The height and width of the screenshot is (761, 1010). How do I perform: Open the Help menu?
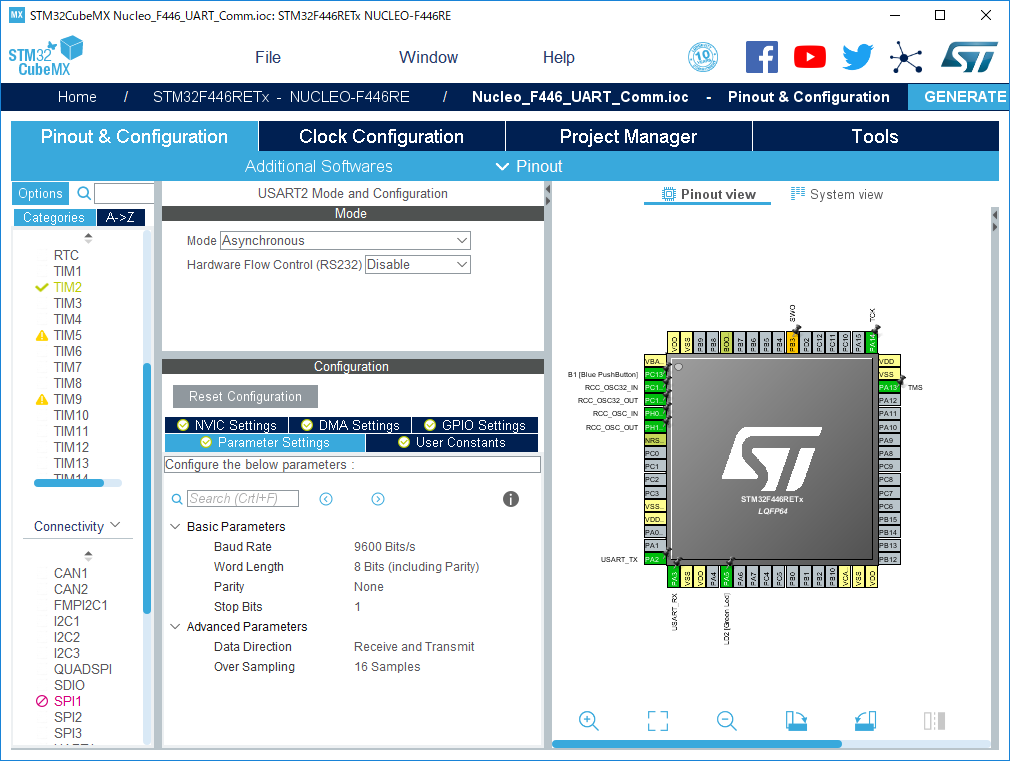coord(558,57)
